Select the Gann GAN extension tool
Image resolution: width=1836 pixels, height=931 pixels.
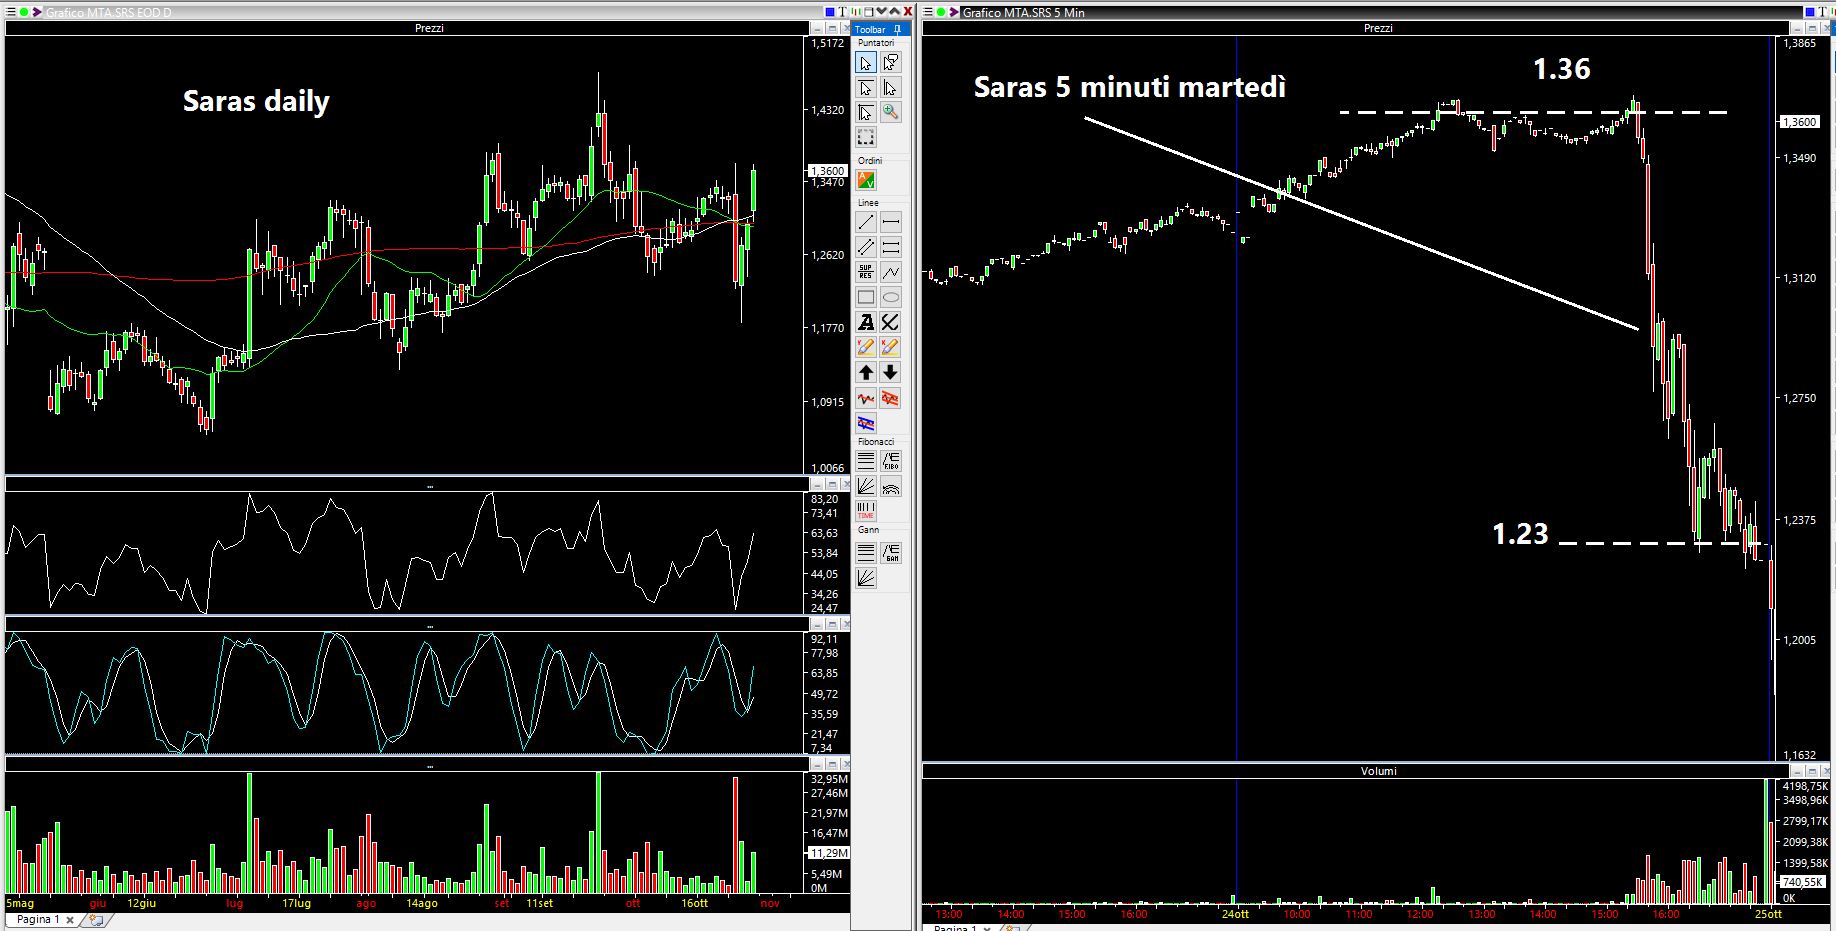(x=890, y=552)
